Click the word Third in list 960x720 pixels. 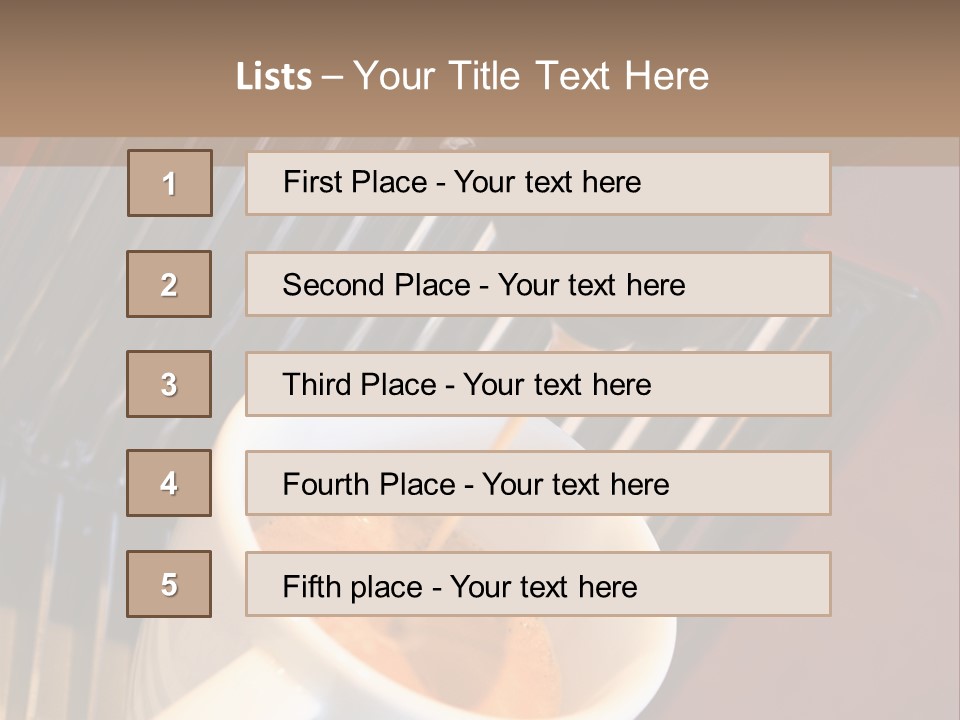coord(318,385)
